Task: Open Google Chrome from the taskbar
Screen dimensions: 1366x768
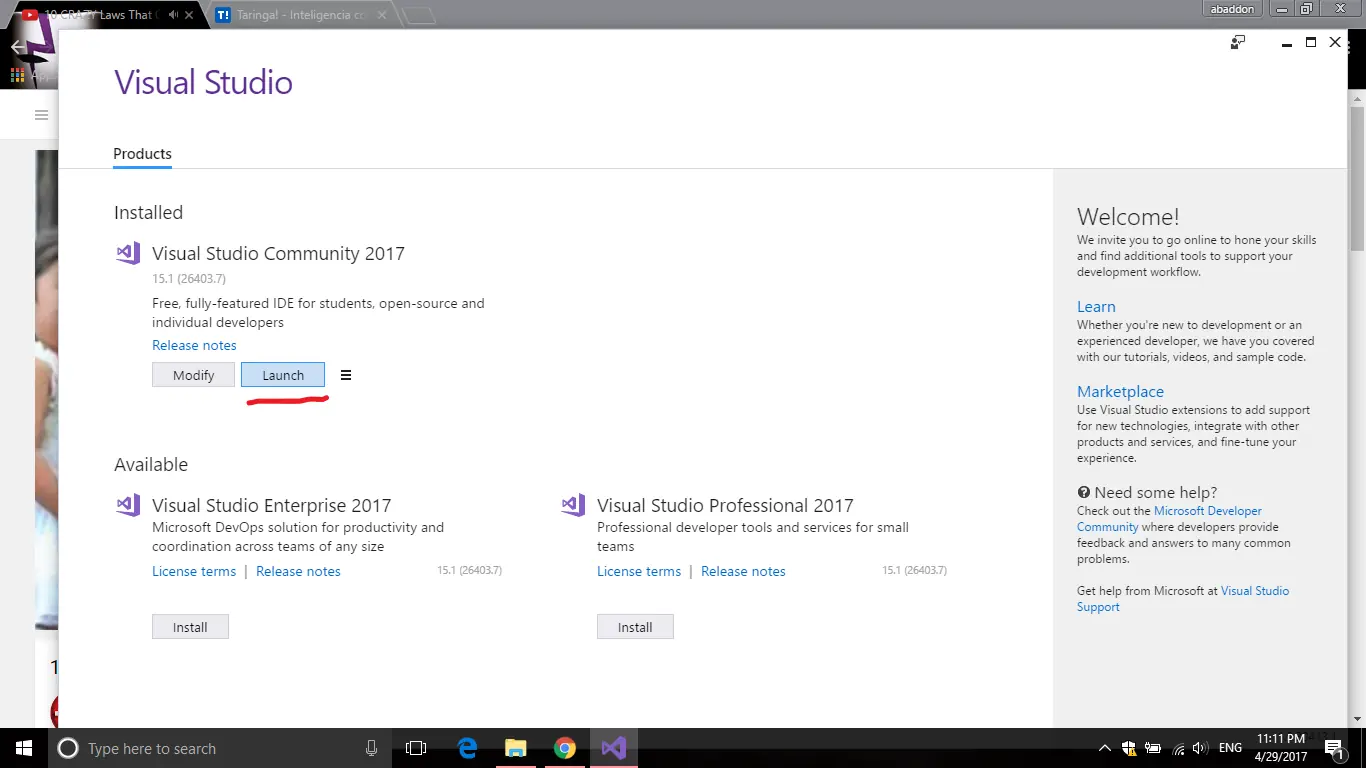Action: [565, 748]
